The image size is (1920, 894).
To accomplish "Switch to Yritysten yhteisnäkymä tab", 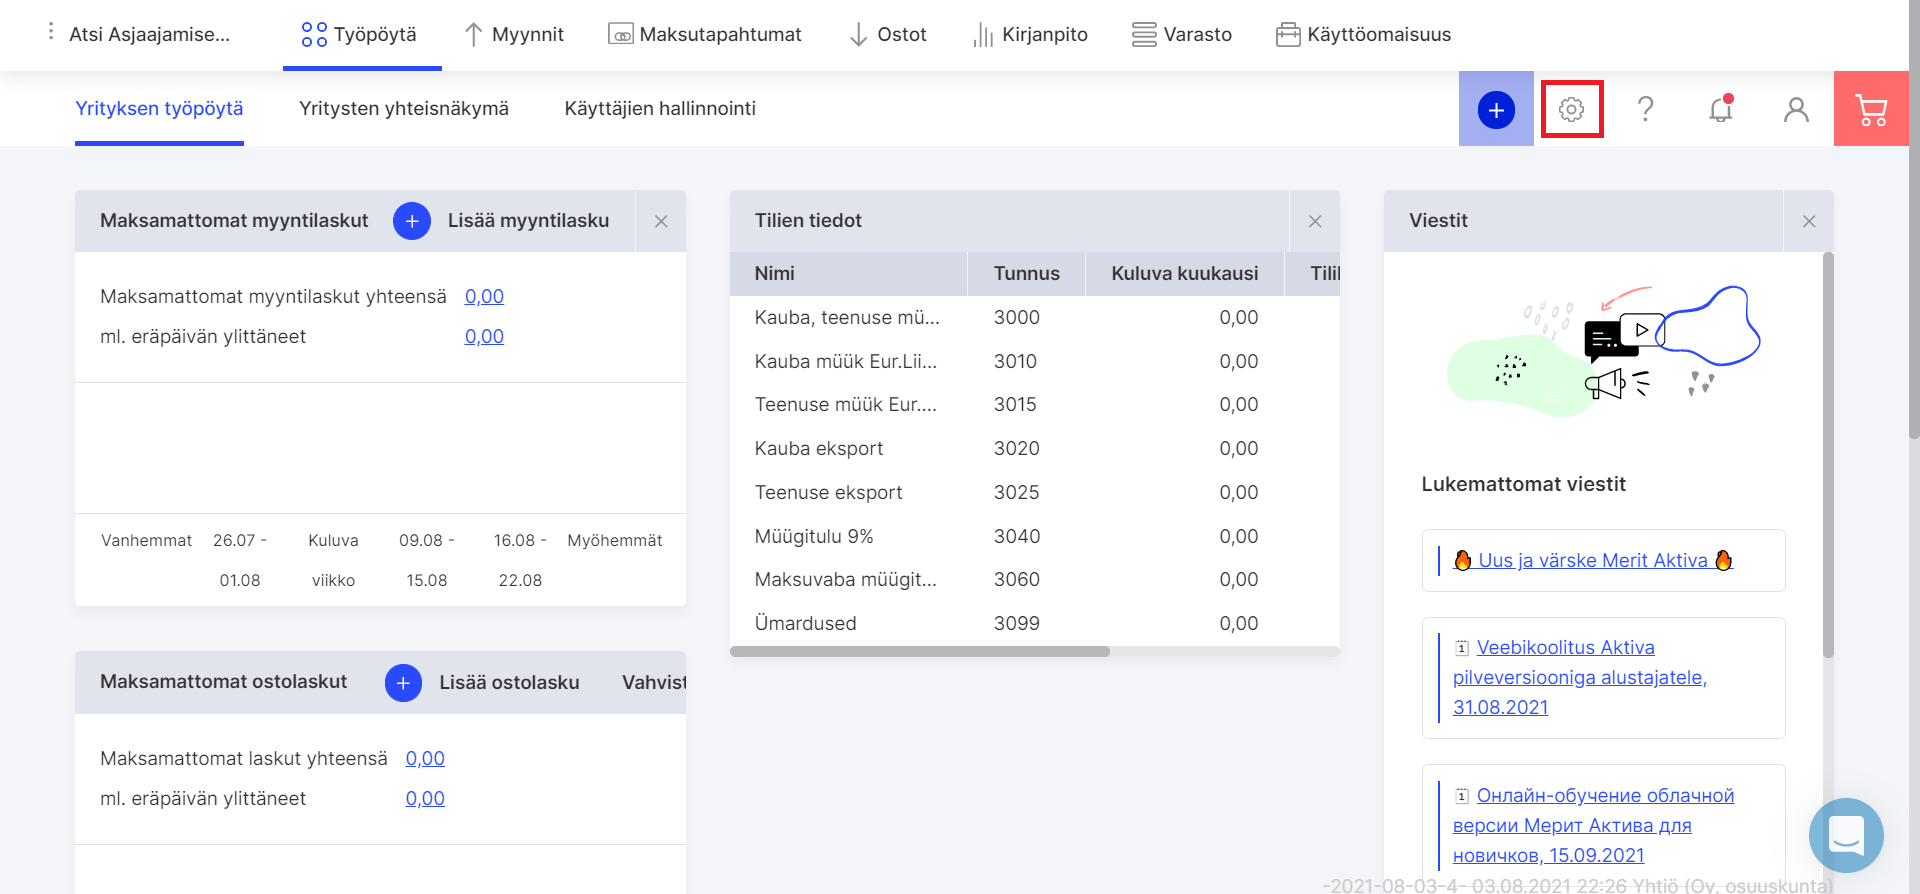I will click(404, 109).
